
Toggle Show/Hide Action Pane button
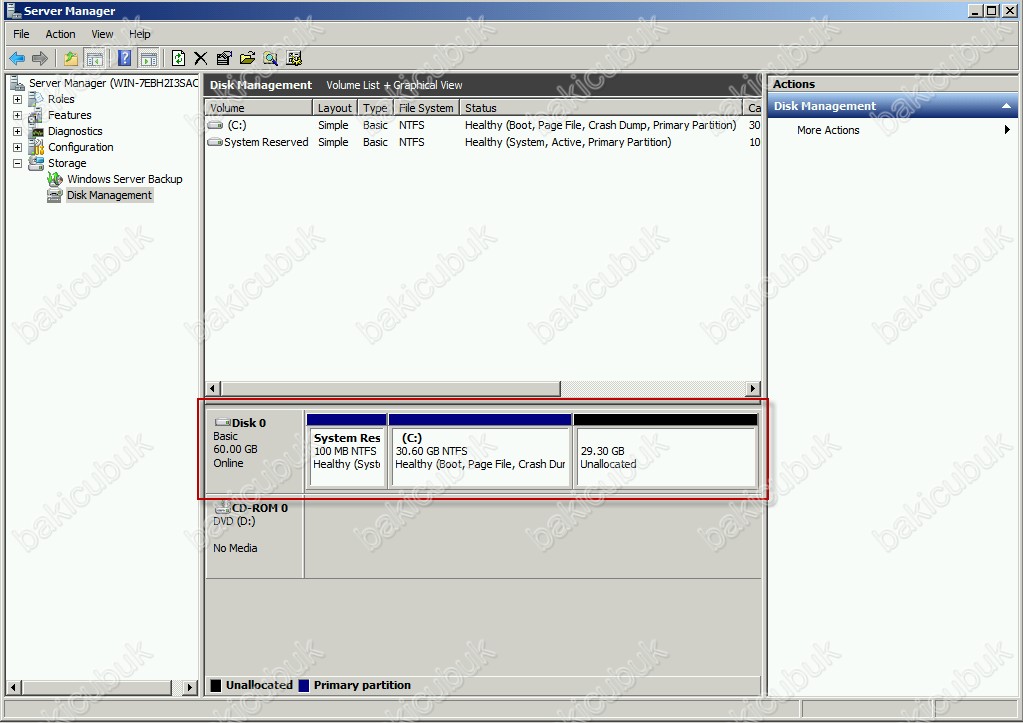(148, 59)
